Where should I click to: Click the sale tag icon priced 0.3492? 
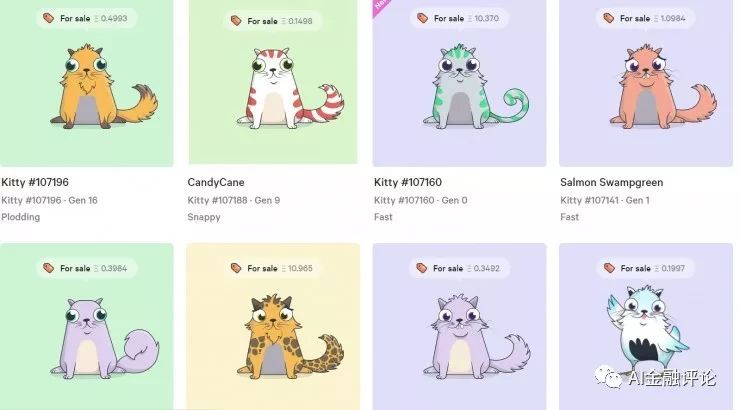(x=422, y=268)
